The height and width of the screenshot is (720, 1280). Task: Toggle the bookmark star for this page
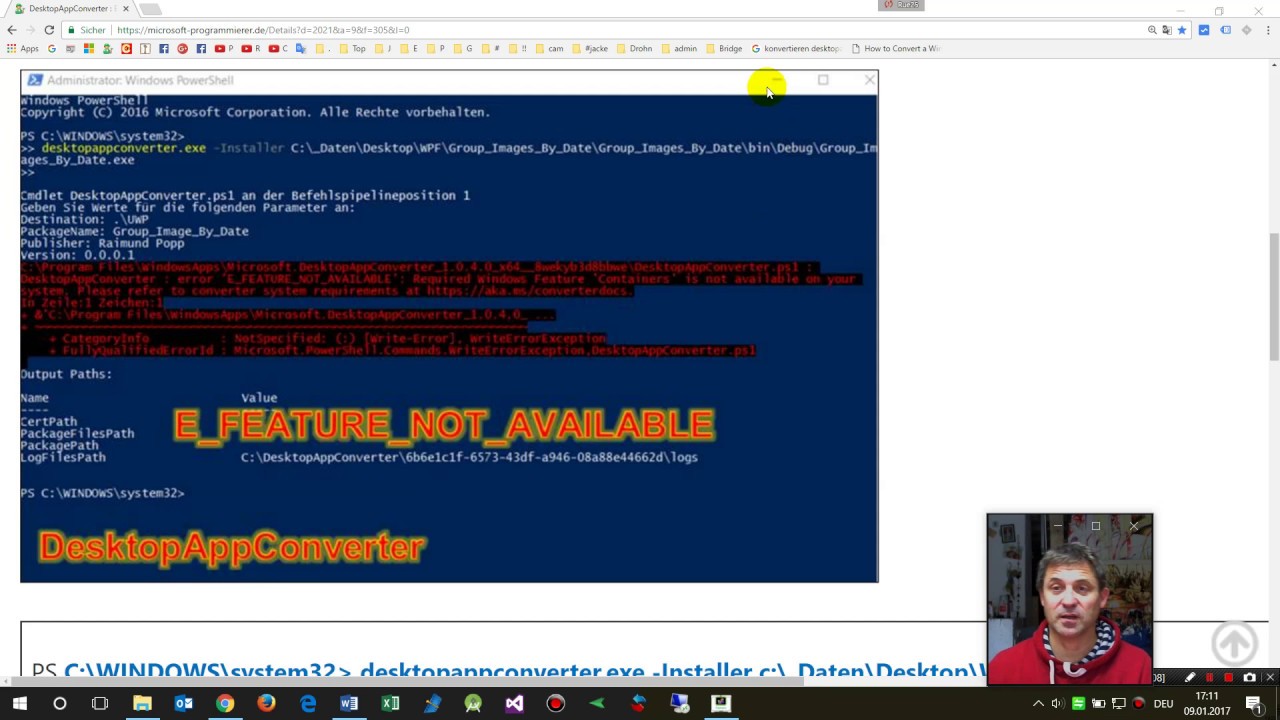[x=1182, y=30]
